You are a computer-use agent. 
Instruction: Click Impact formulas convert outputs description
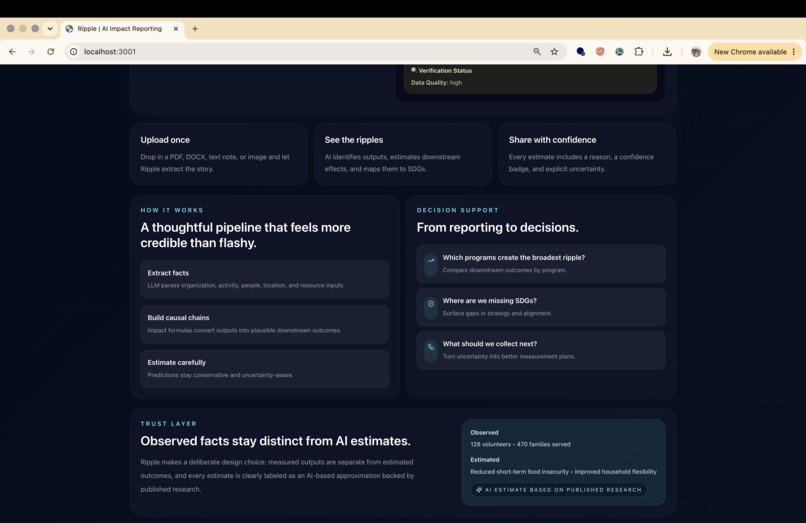tap(244, 330)
